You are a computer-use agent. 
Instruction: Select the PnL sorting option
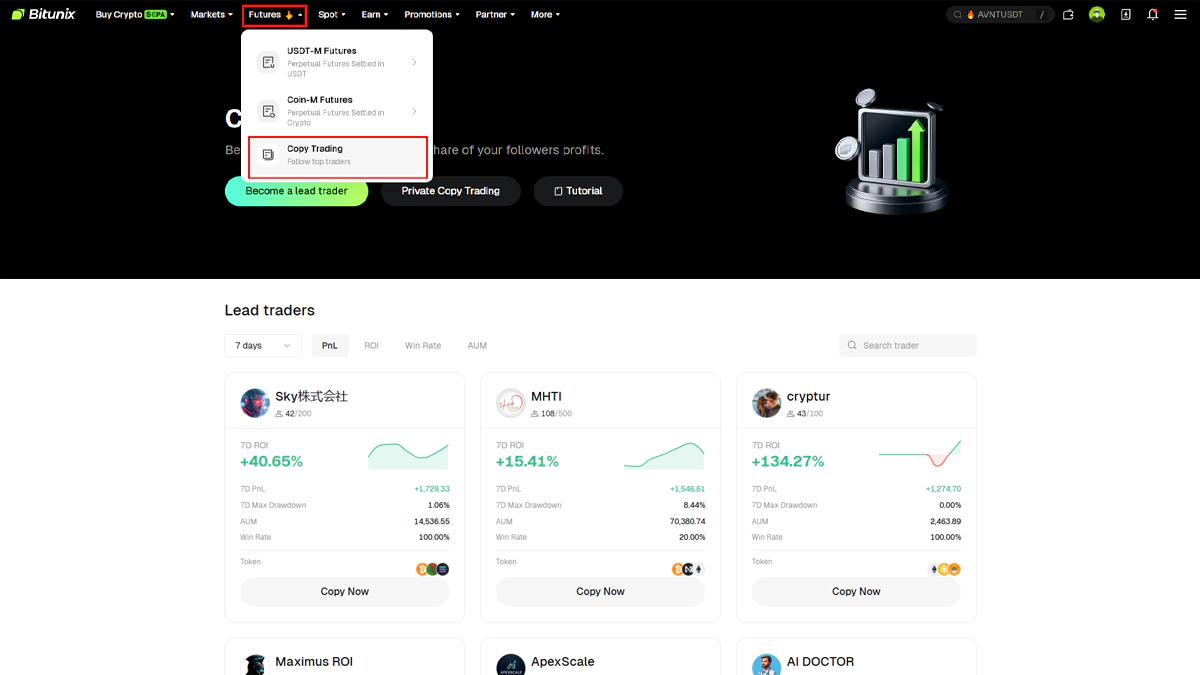330,346
